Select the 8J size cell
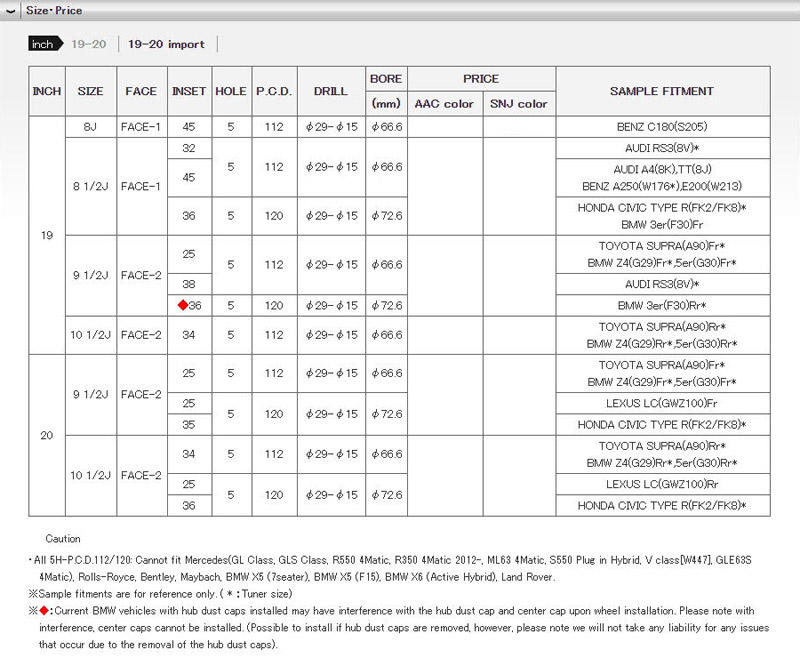The image size is (800, 666). tap(91, 127)
